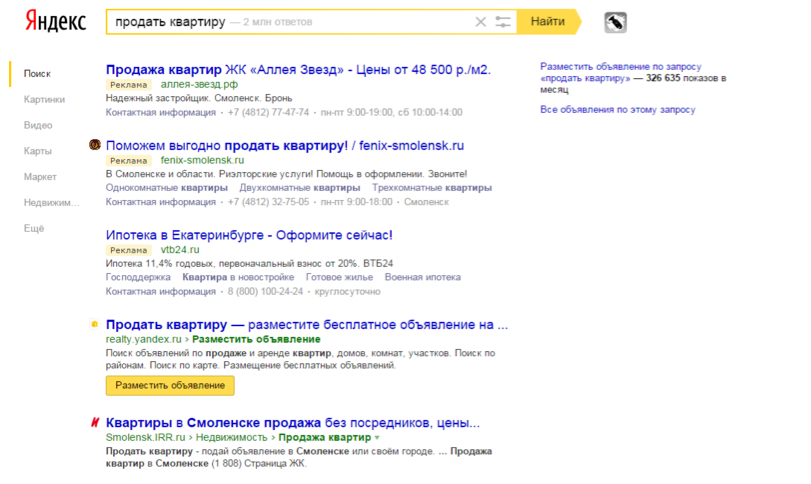Open Ипотека в Екатеринбурге result

coord(249,235)
